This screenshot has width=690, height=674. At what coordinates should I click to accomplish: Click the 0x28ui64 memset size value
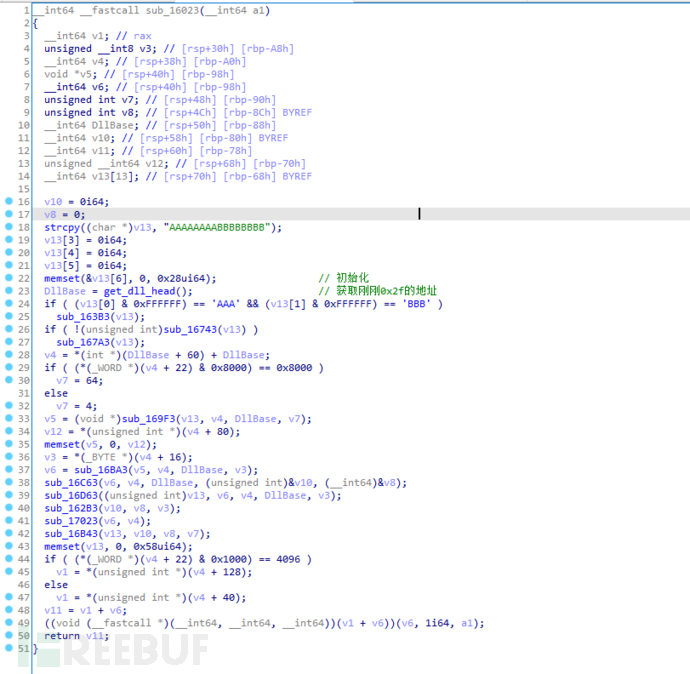click(x=181, y=278)
